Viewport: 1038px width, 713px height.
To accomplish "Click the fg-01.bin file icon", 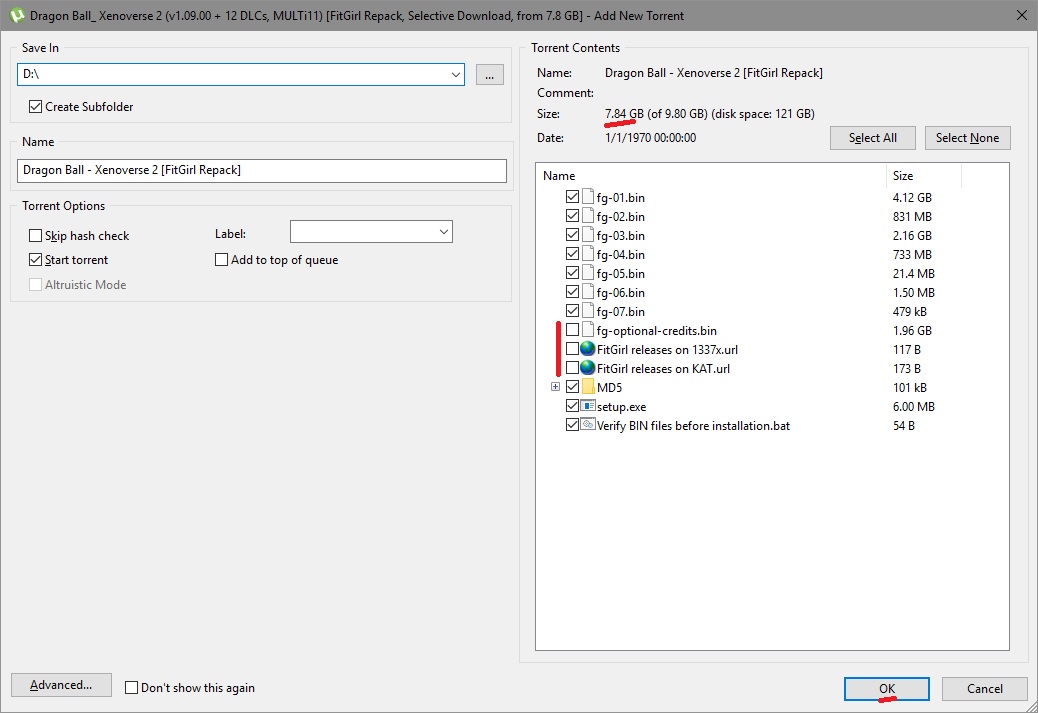I will [588, 197].
